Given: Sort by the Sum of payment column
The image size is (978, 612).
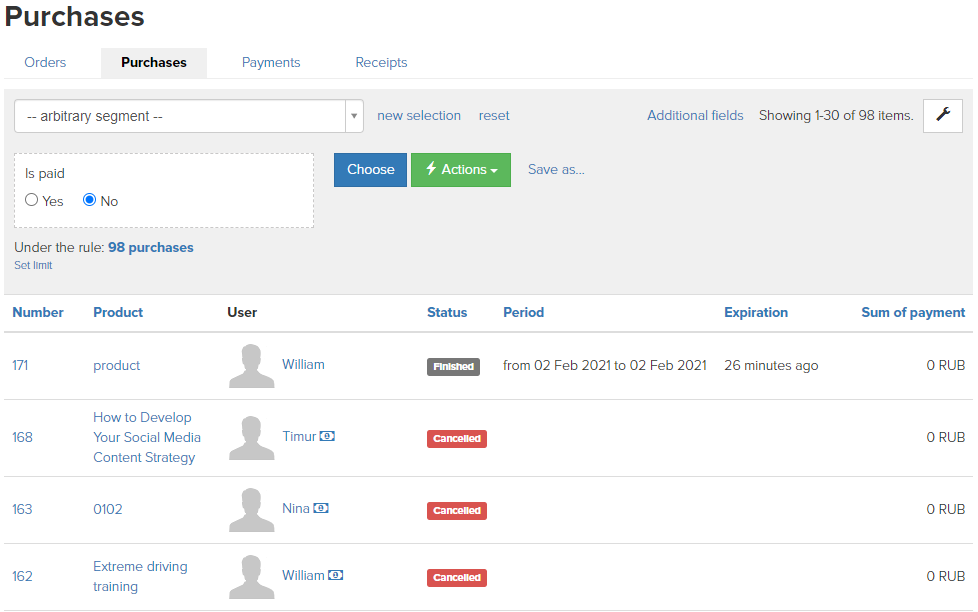Looking at the screenshot, I should coord(913,313).
